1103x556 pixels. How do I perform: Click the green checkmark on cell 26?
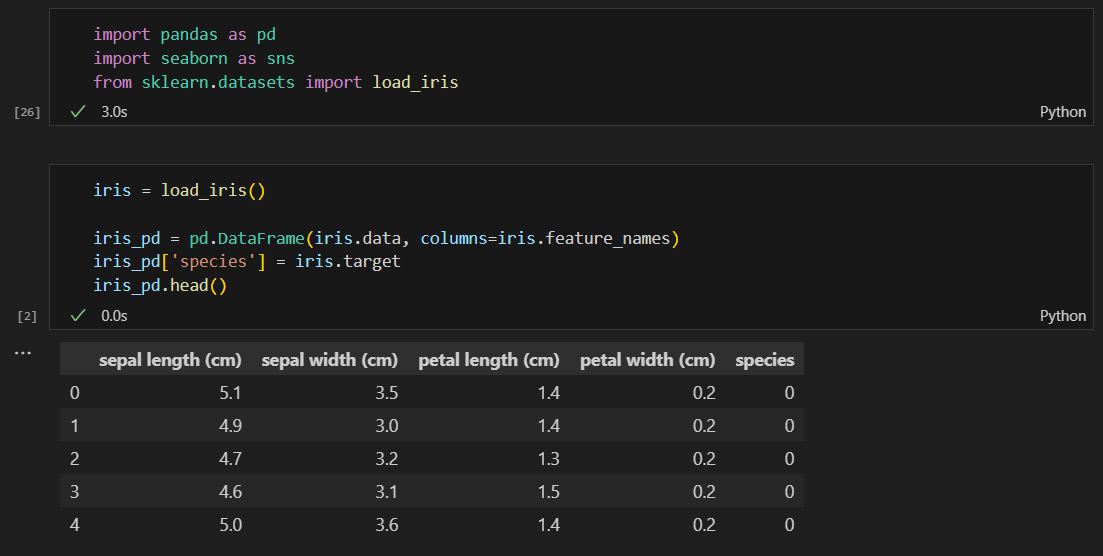click(x=78, y=111)
